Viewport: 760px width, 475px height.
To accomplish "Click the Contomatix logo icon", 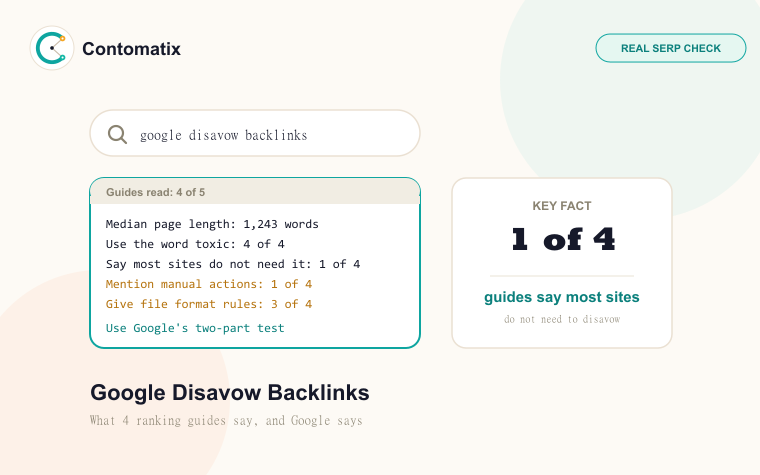I will pos(52,48).
